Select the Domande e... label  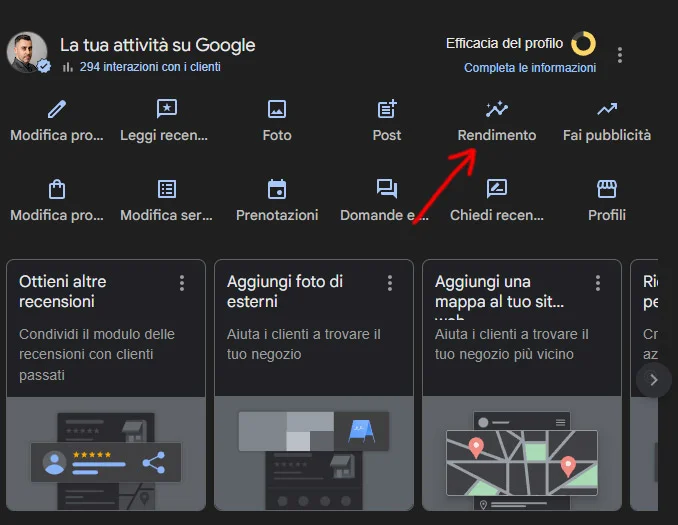(x=384, y=215)
